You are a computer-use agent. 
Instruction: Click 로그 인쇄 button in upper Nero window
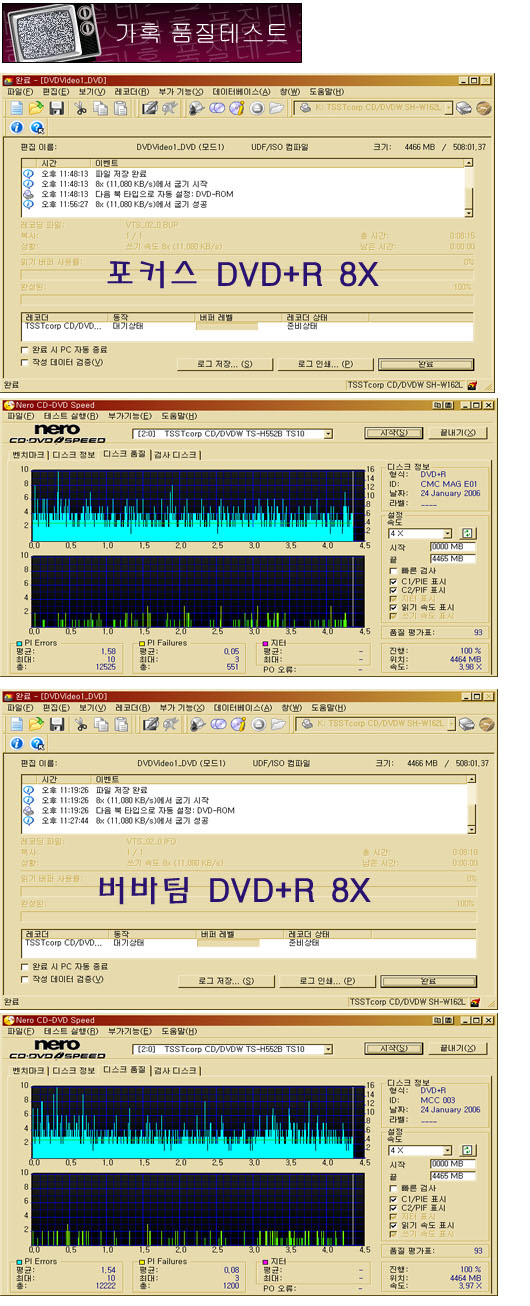[x=325, y=364]
